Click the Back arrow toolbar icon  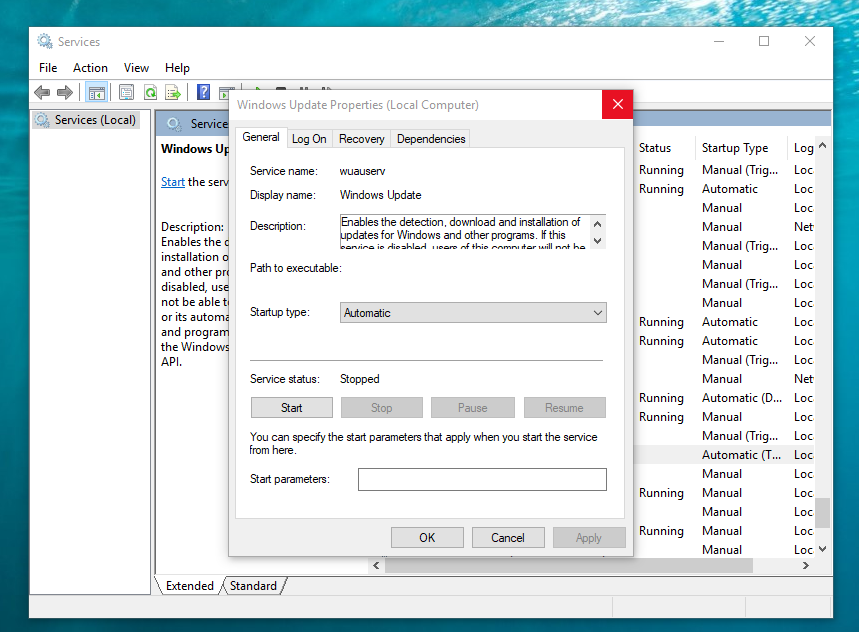(42, 92)
